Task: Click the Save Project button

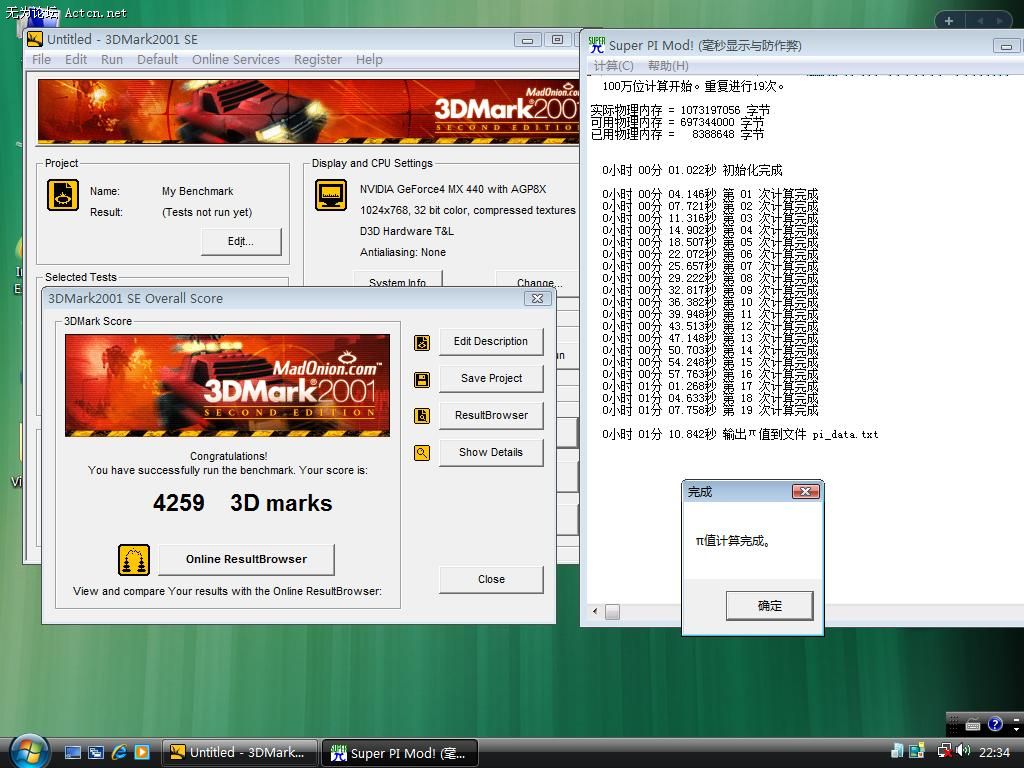Action: (491, 379)
